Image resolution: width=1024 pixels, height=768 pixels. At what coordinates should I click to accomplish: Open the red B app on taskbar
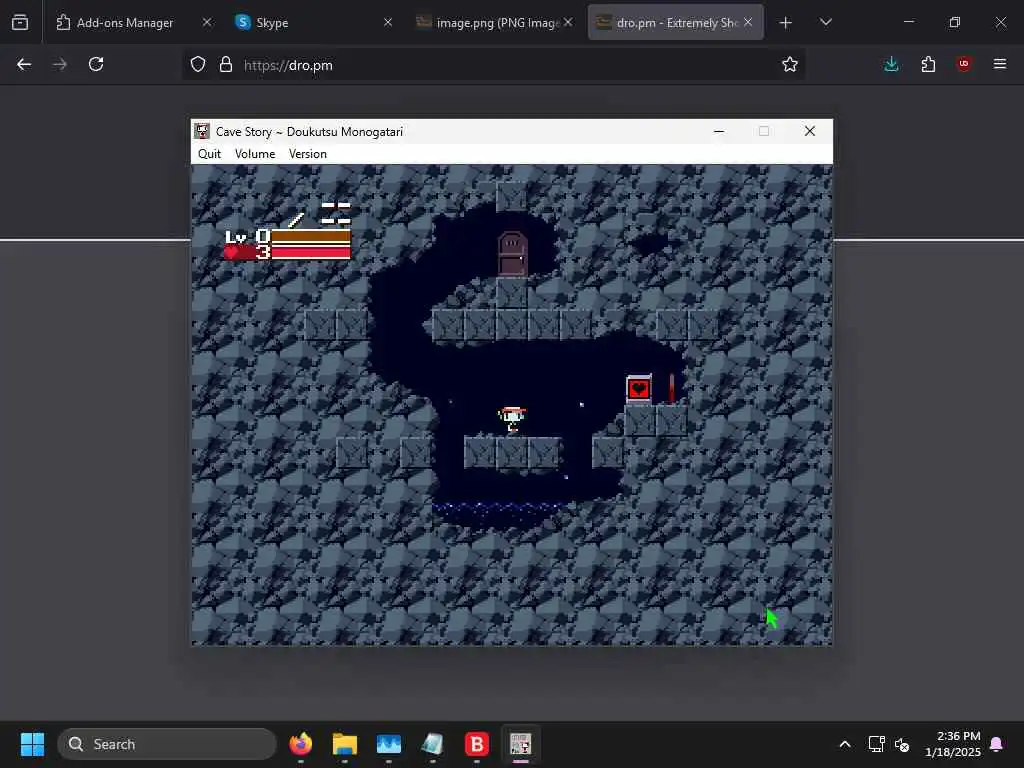coord(477,744)
